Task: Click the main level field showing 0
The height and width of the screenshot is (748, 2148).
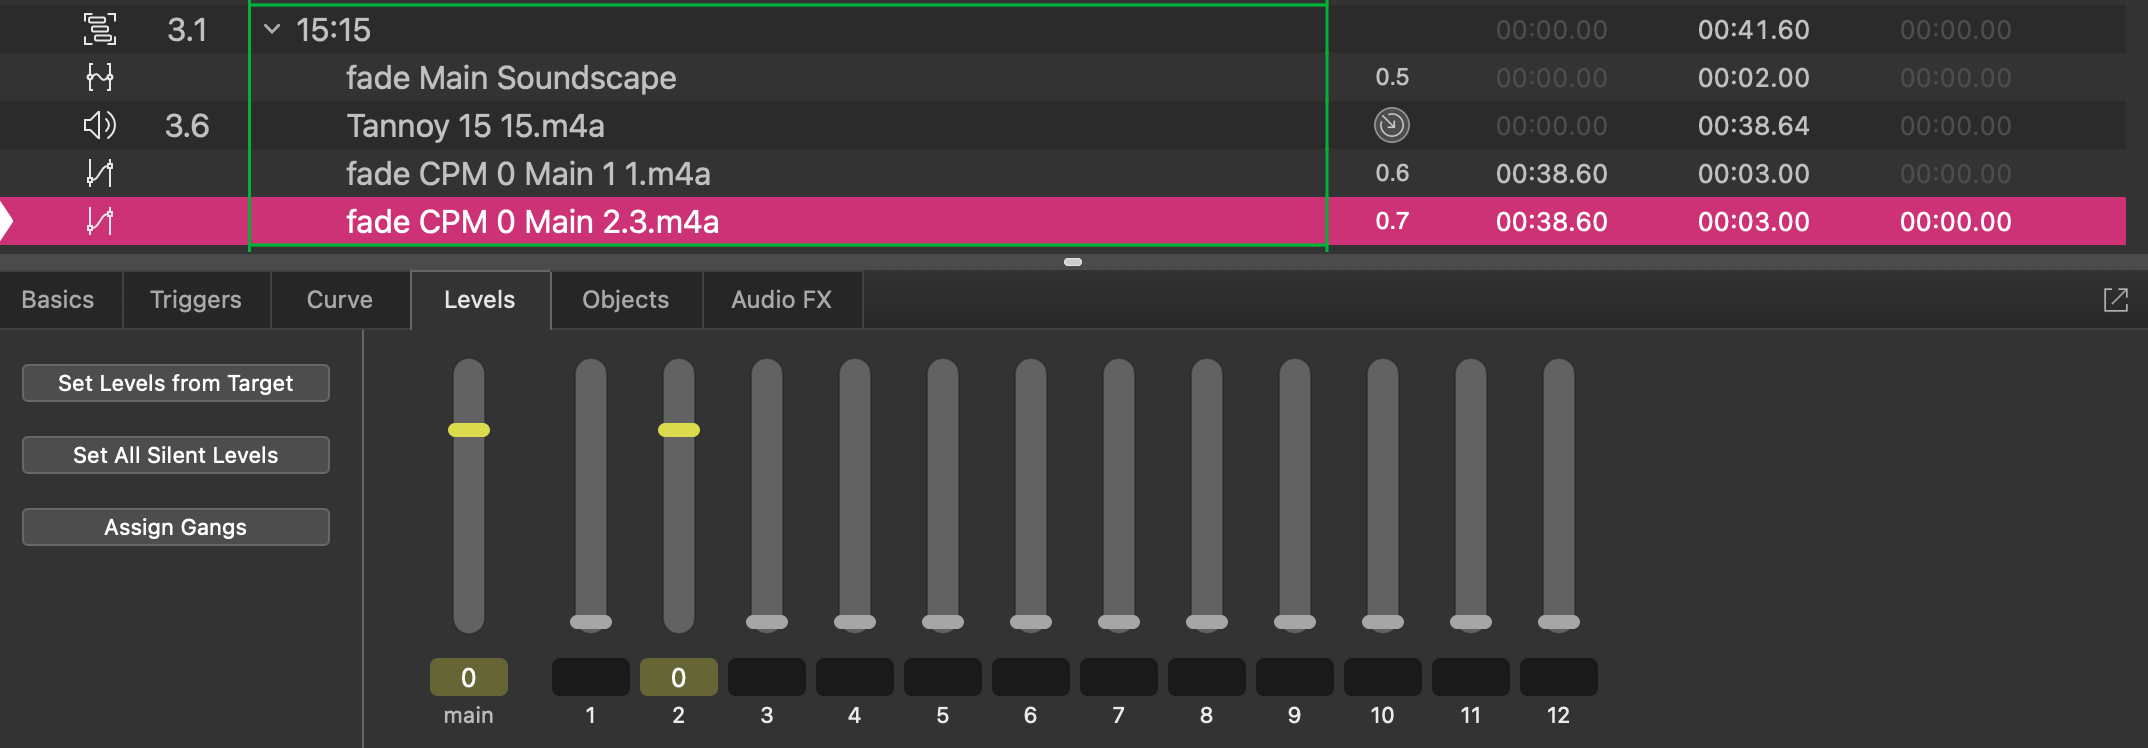Action: (469, 677)
